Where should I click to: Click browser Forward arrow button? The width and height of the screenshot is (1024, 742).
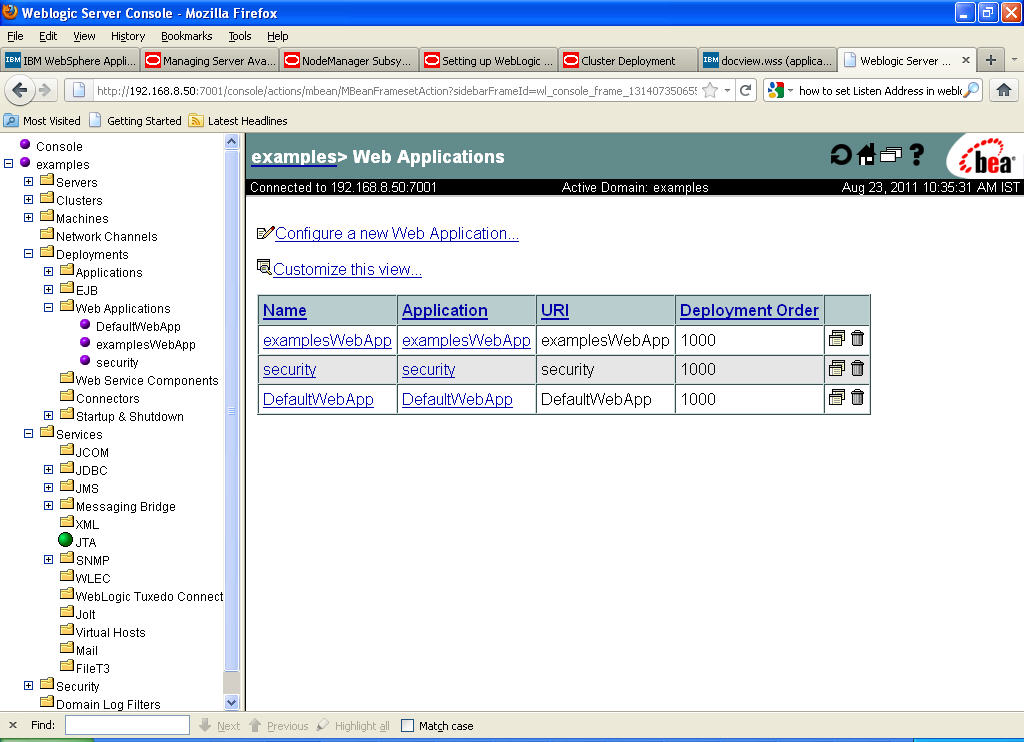pyautogui.click(x=44, y=90)
